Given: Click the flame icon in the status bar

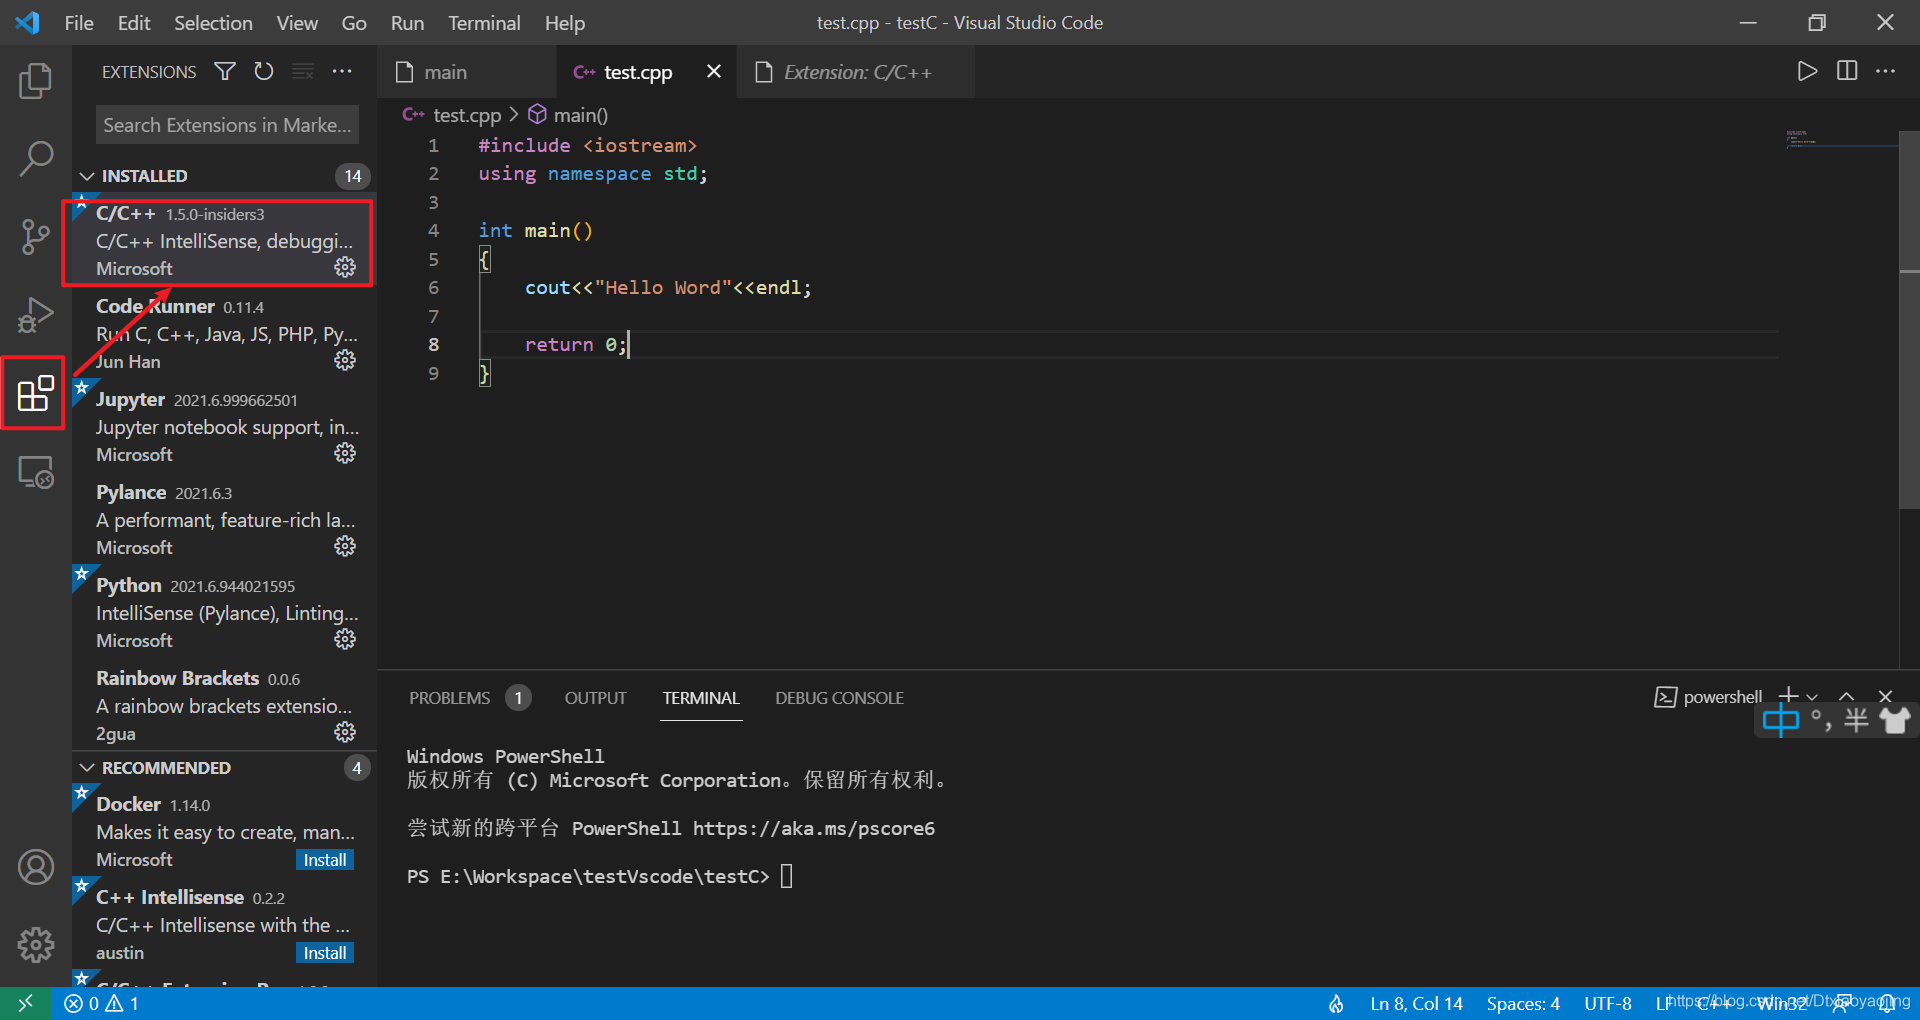Looking at the screenshot, I should [x=1336, y=1003].
